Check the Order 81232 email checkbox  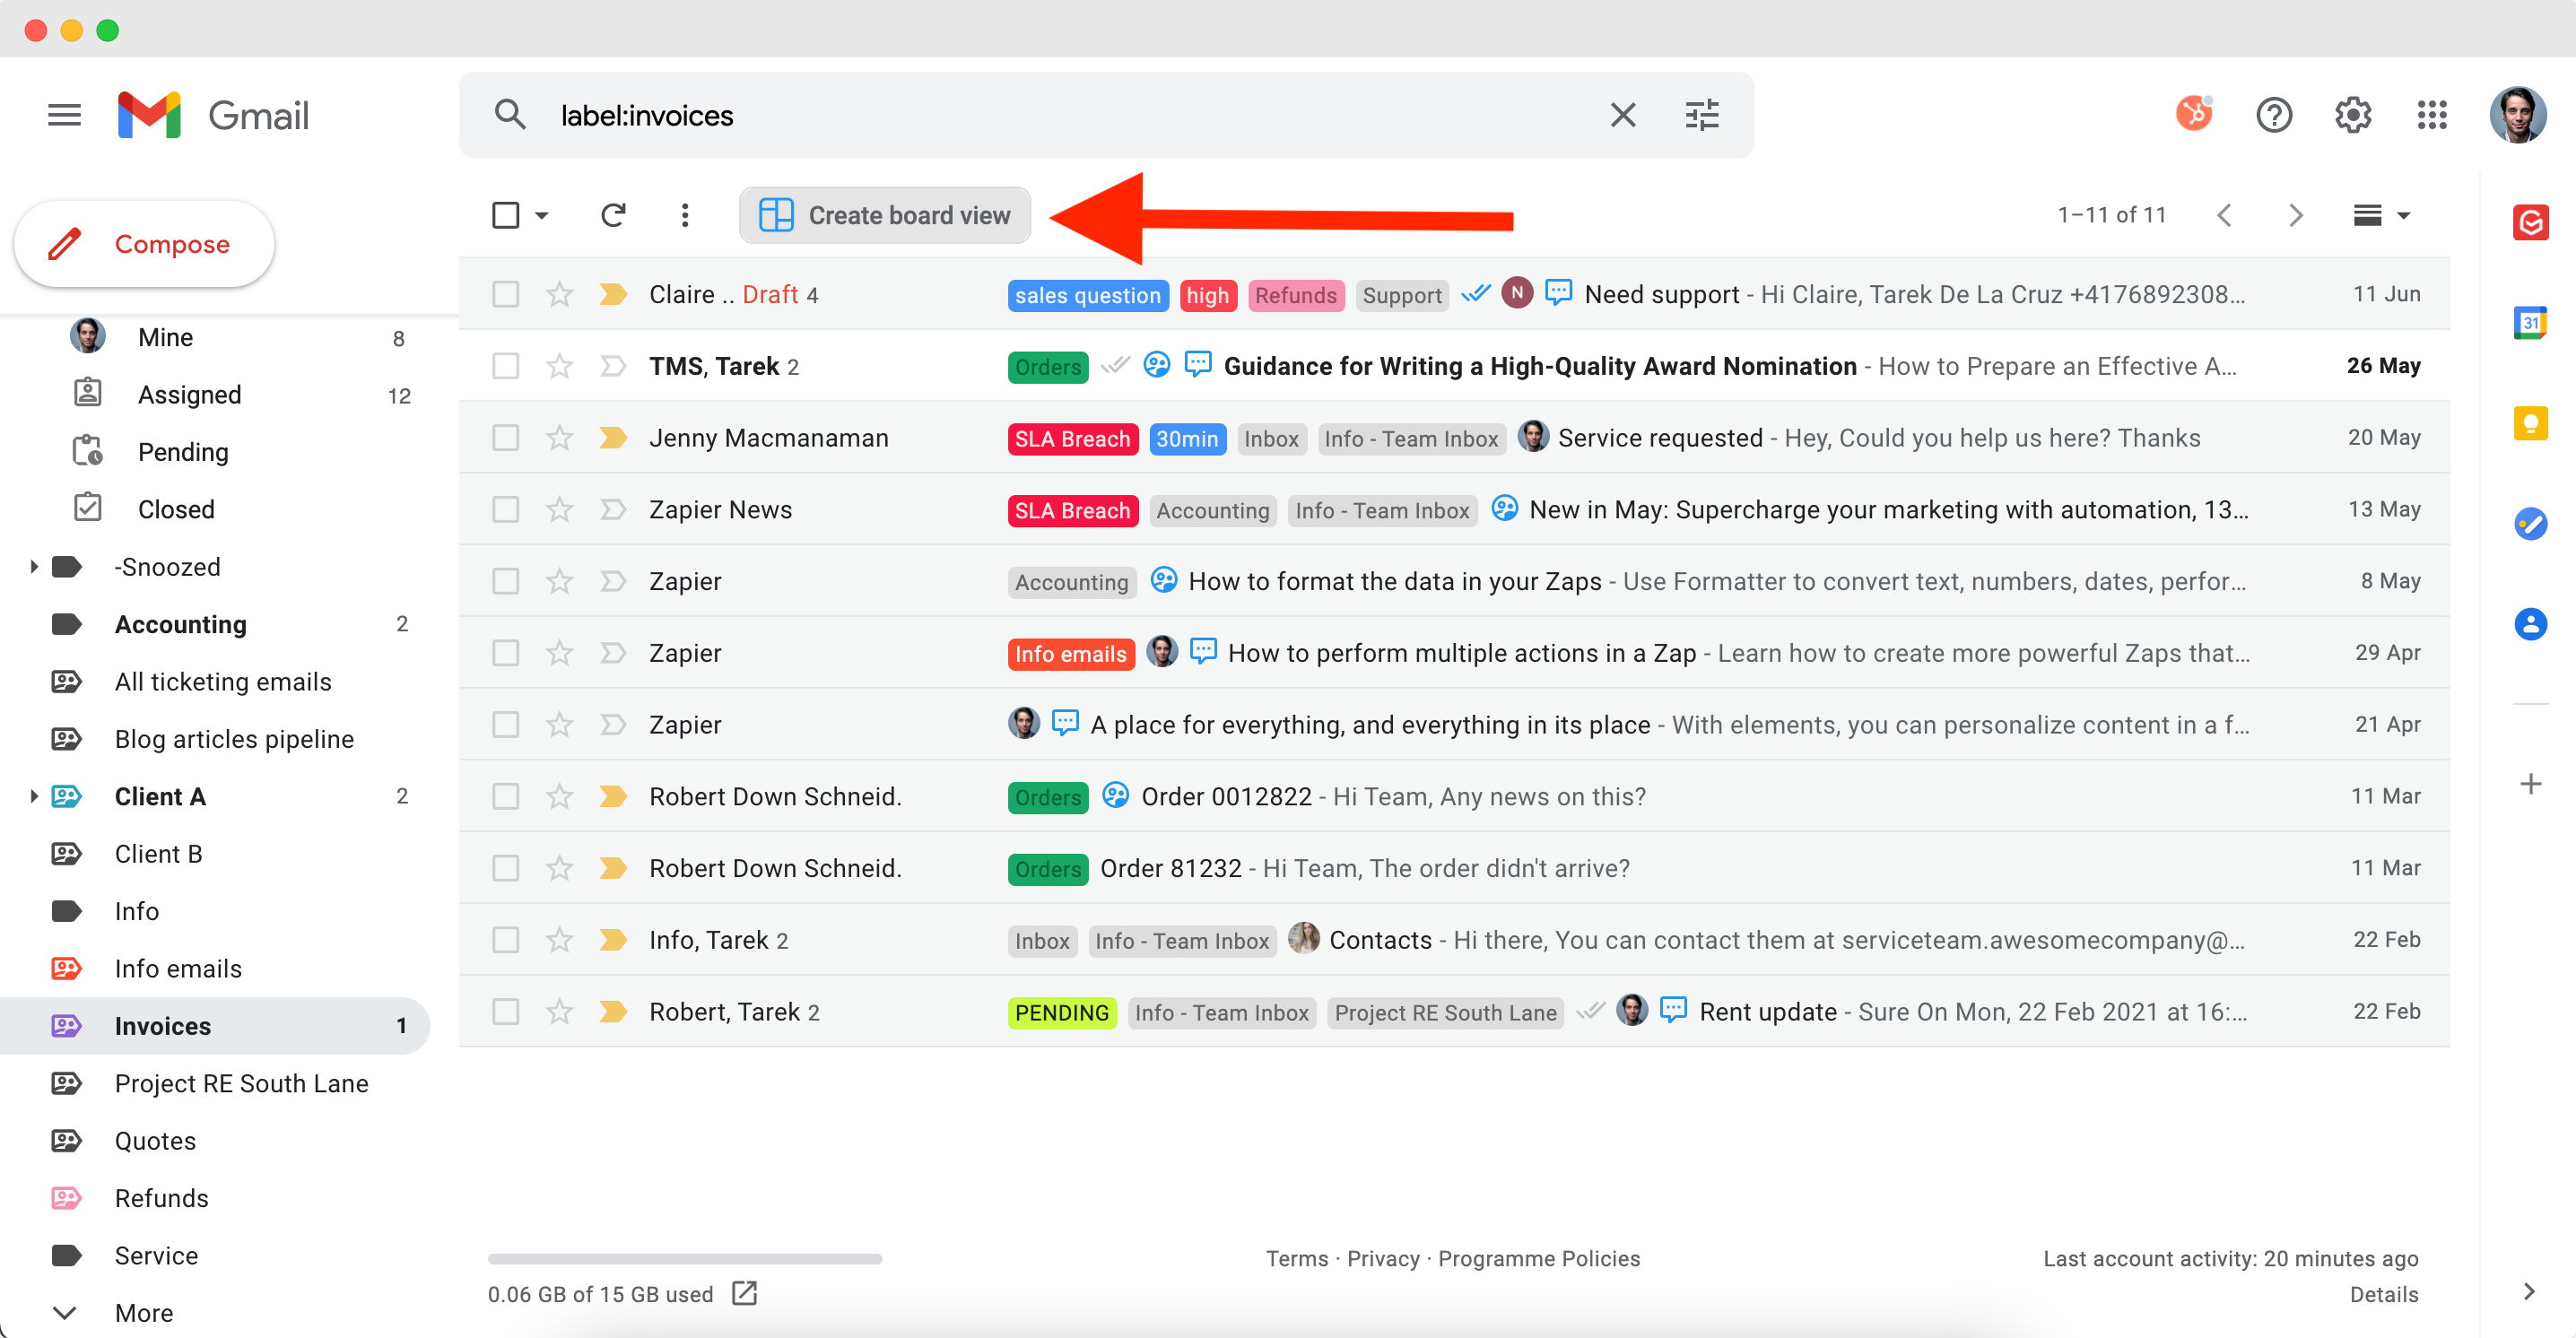click(506, 868)
